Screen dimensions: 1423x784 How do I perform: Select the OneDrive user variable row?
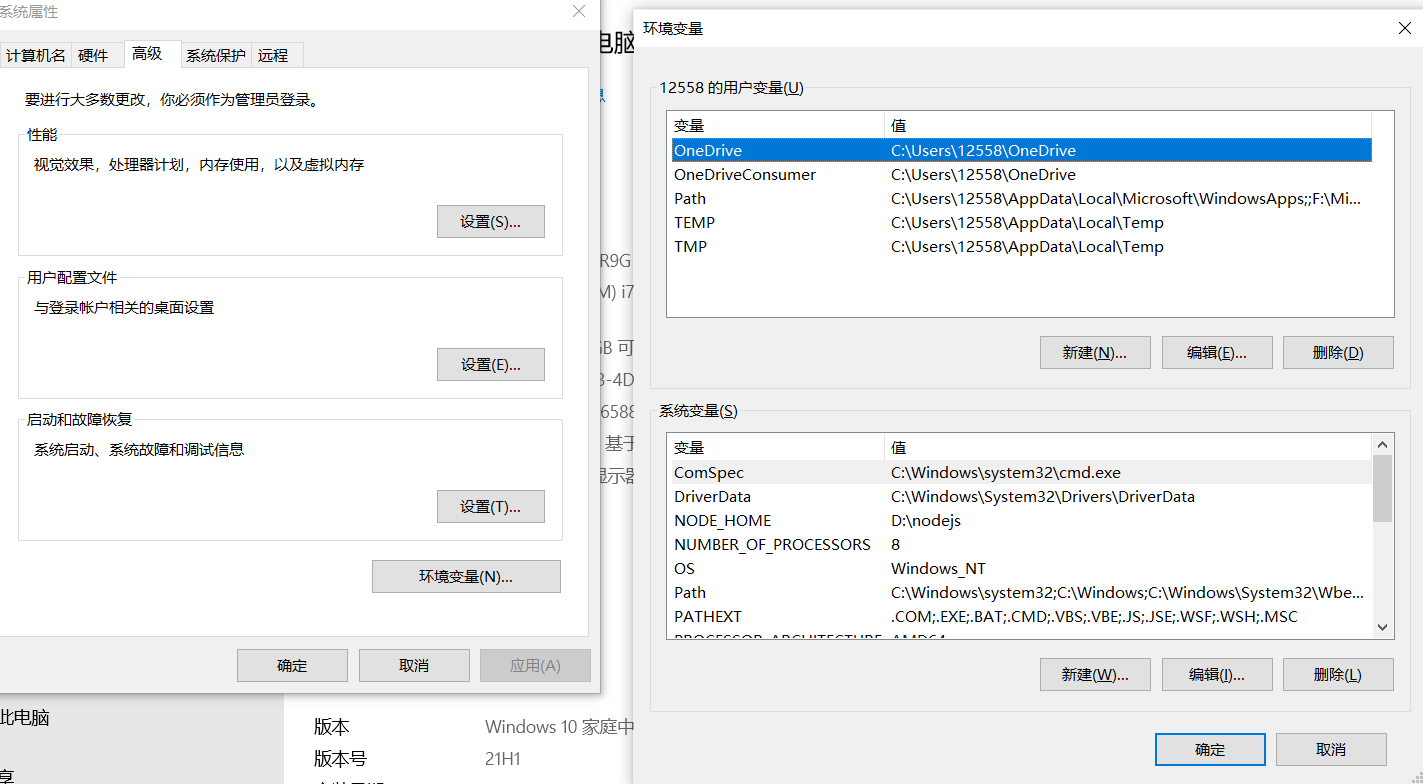pyautogui.click(x=1021, y=151)
